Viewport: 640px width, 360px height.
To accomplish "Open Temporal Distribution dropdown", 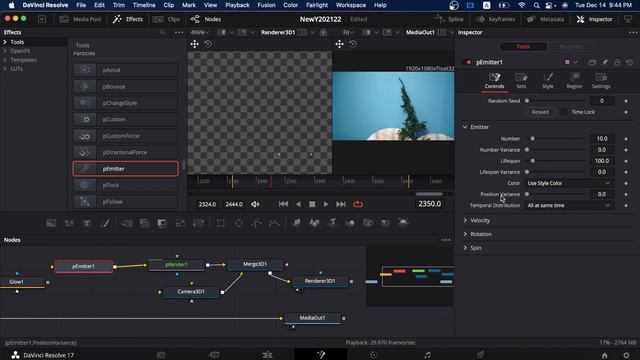I will [569, 205].
